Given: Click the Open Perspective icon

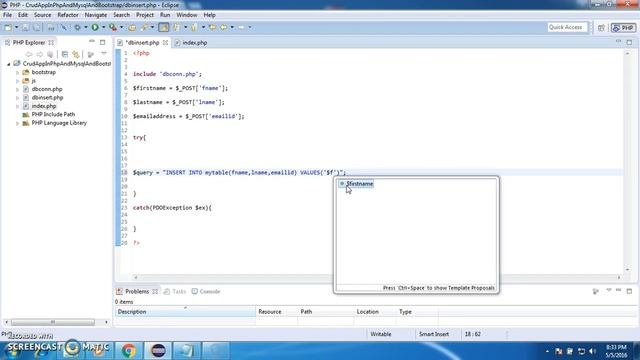Looking at the screenshot, I should point(601,28).
